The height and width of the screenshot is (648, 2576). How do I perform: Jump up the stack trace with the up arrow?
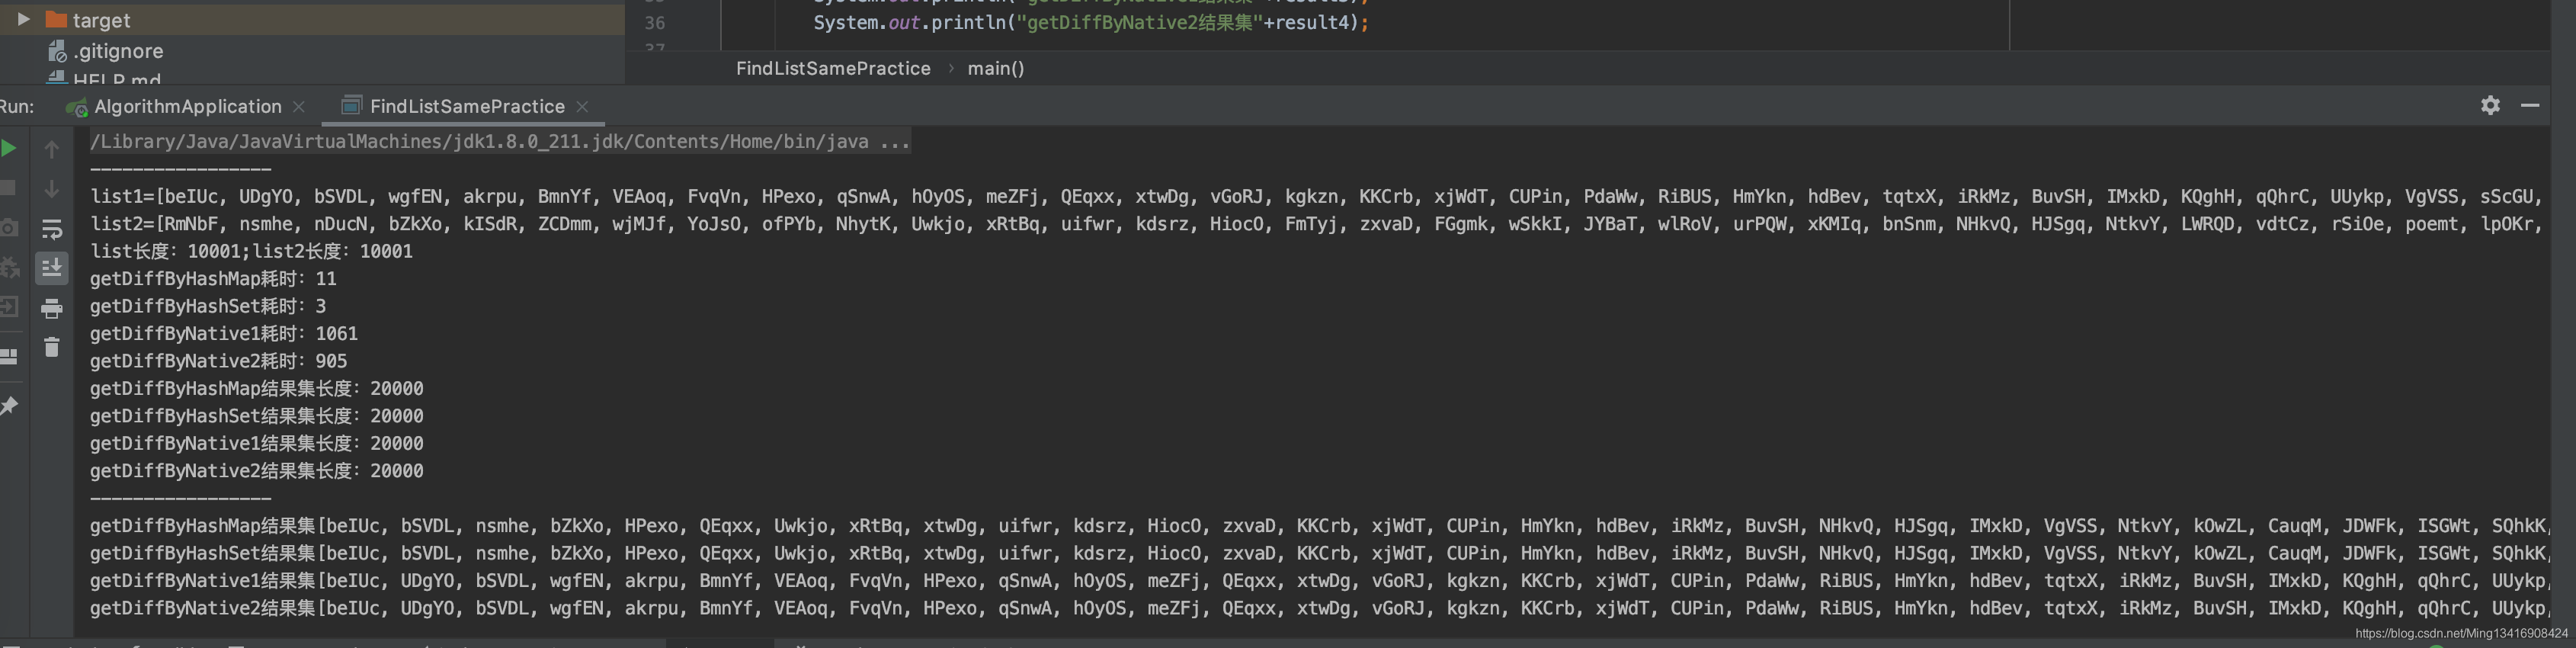coord(52,149)
